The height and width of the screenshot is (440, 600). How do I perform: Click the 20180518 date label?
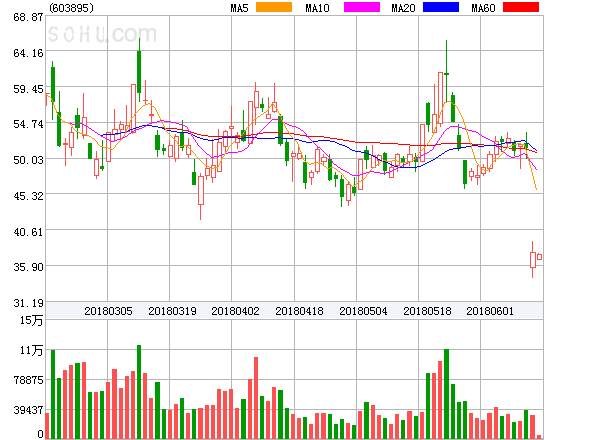427,311
